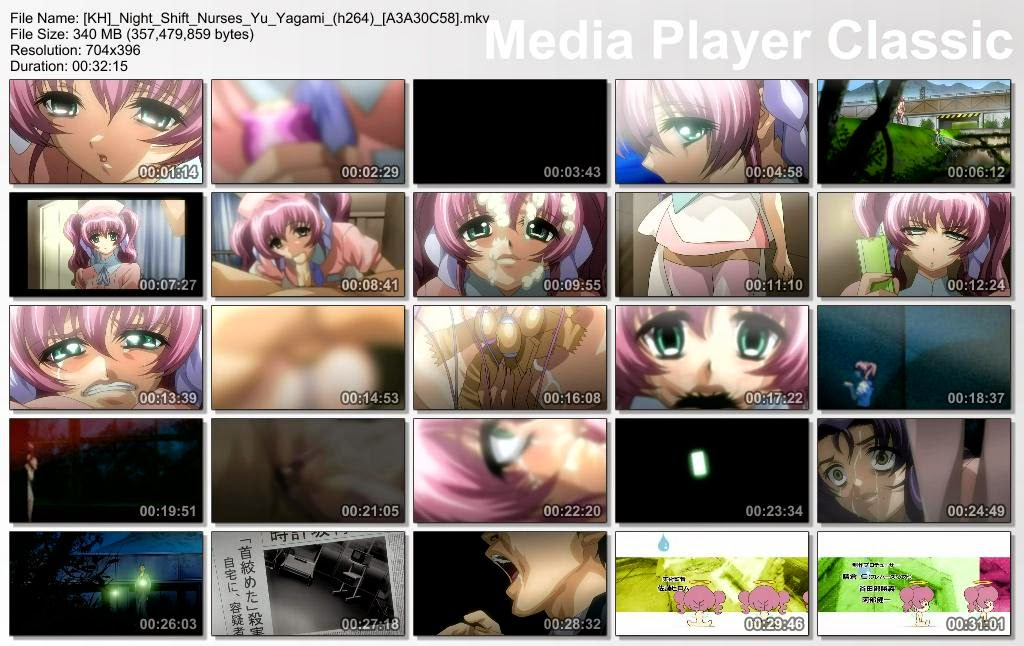The height and width of the screenshot is (646, 1024).
Task: Open the dark red frame at 00:19:51
Action: pos(106,471)
